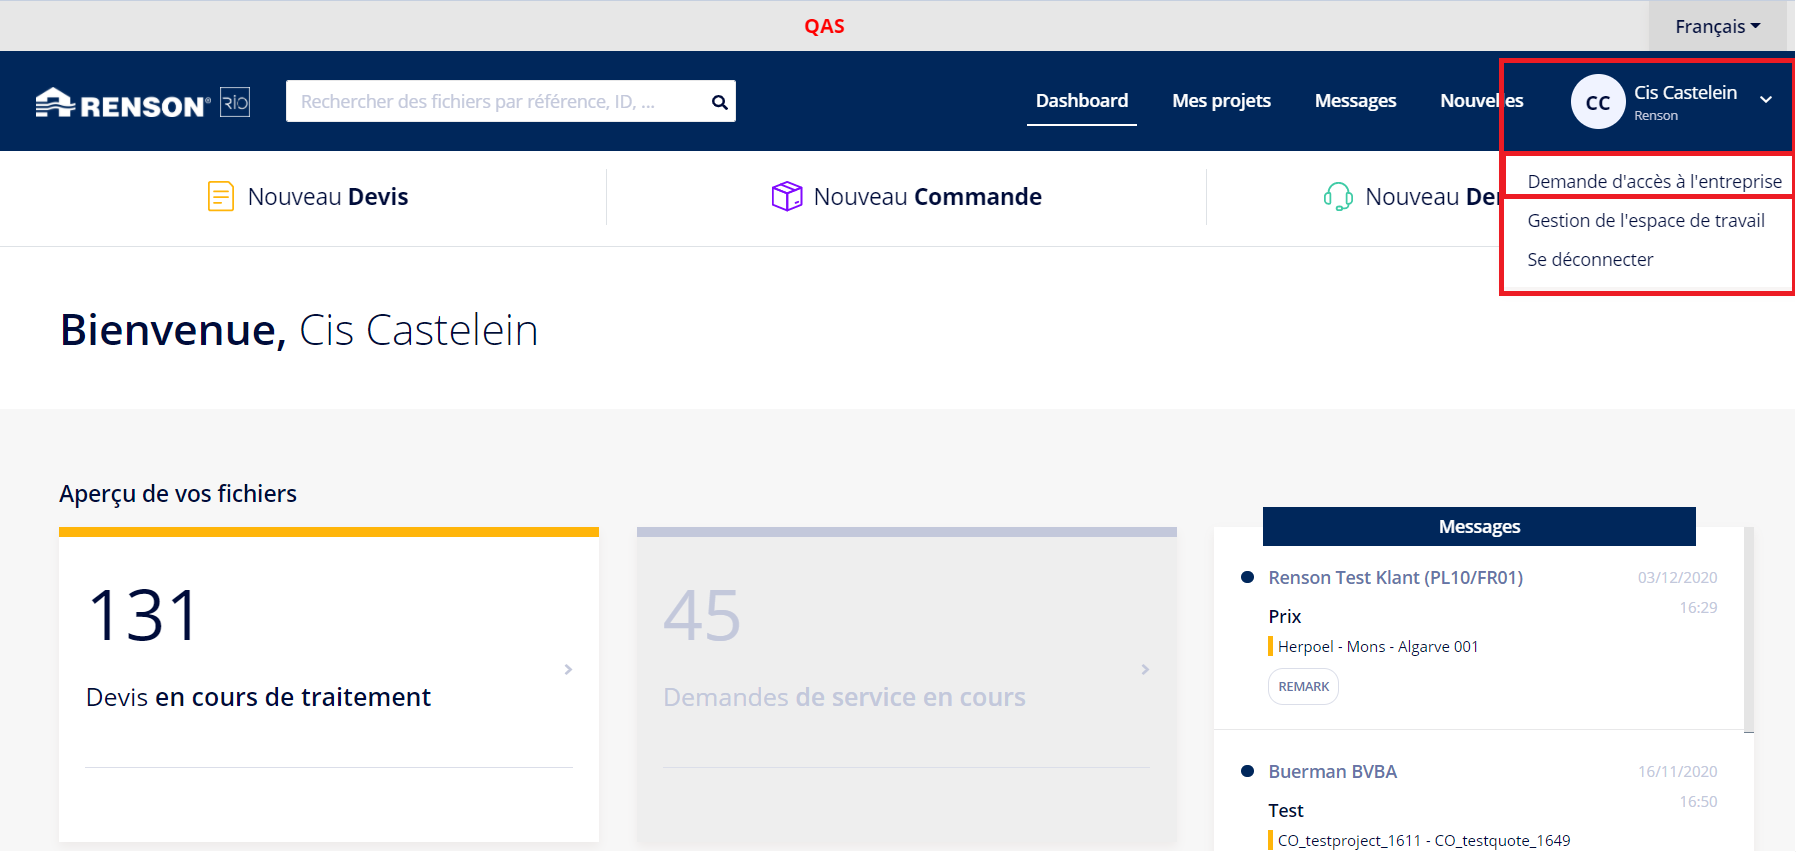Focus the file search input field

tap(495, 102)
